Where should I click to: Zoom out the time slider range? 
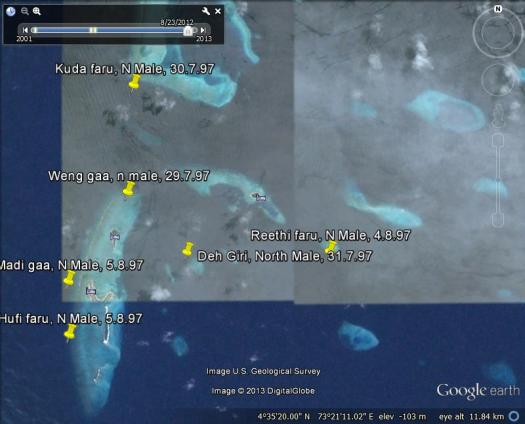pyautogui.click(x=25, y=11)
